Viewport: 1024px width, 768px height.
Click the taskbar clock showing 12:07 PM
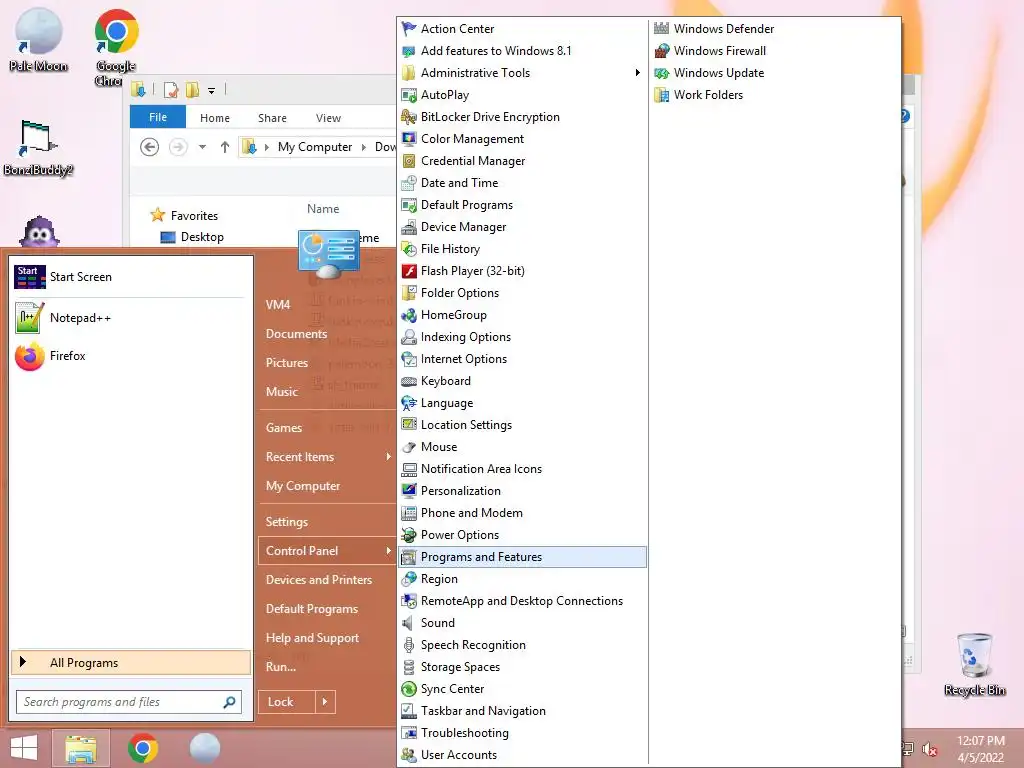tap(980, 749)
